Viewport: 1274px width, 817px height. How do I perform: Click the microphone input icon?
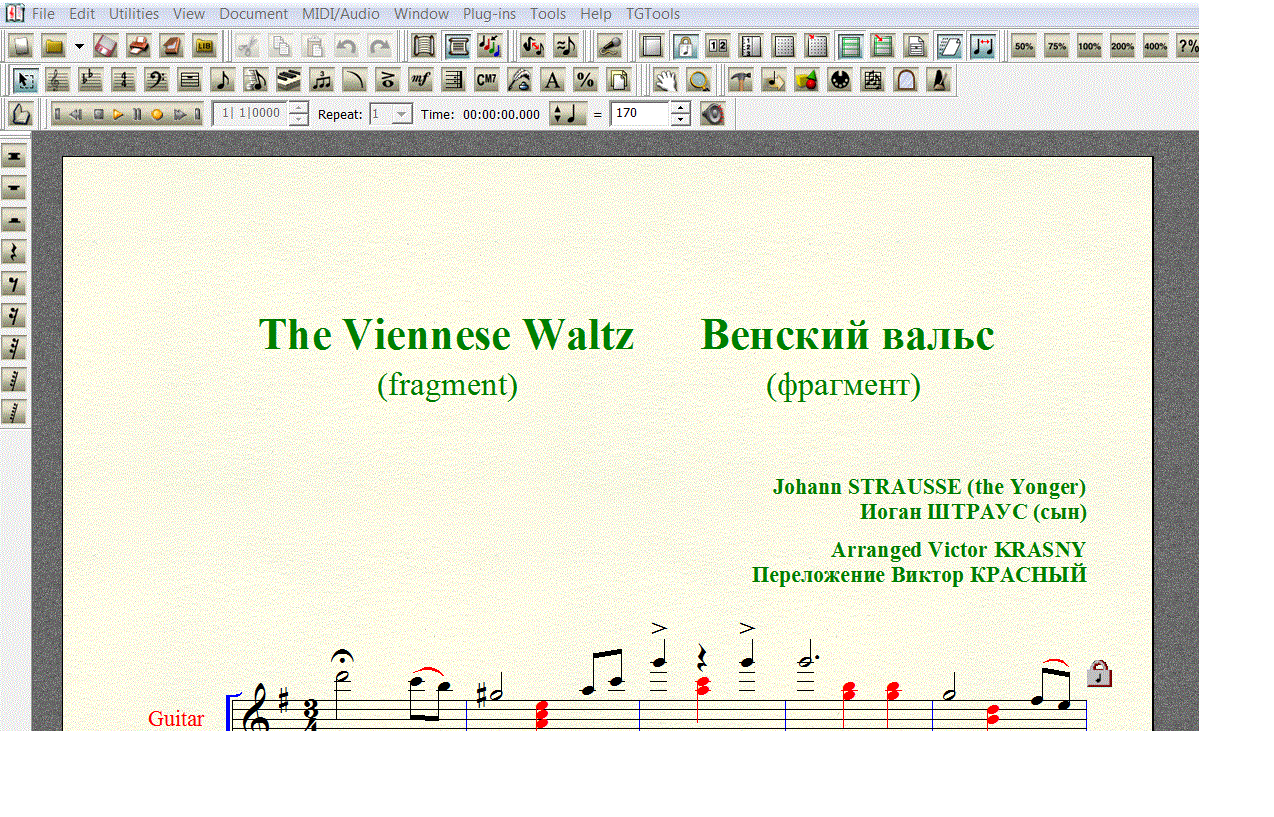610,46
